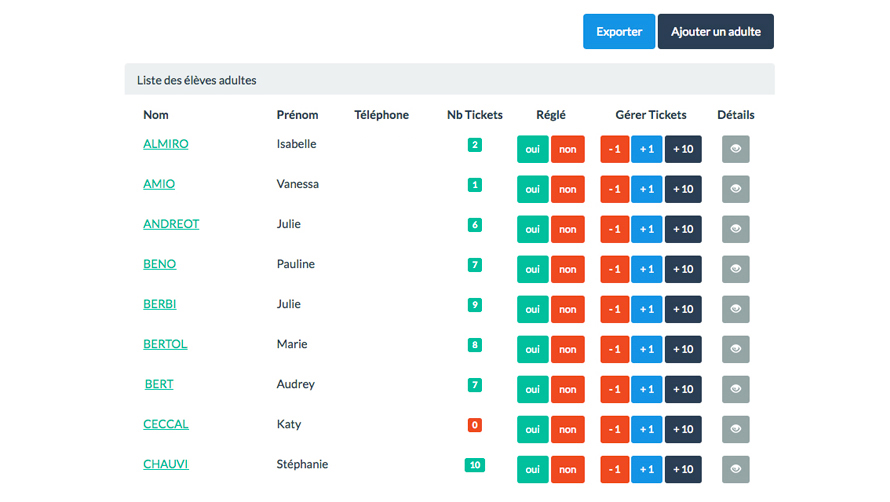Set CECCAL réglé to non
Image resolution: width=890 pixels, height=502 pixels.
(x=568, y=429)
